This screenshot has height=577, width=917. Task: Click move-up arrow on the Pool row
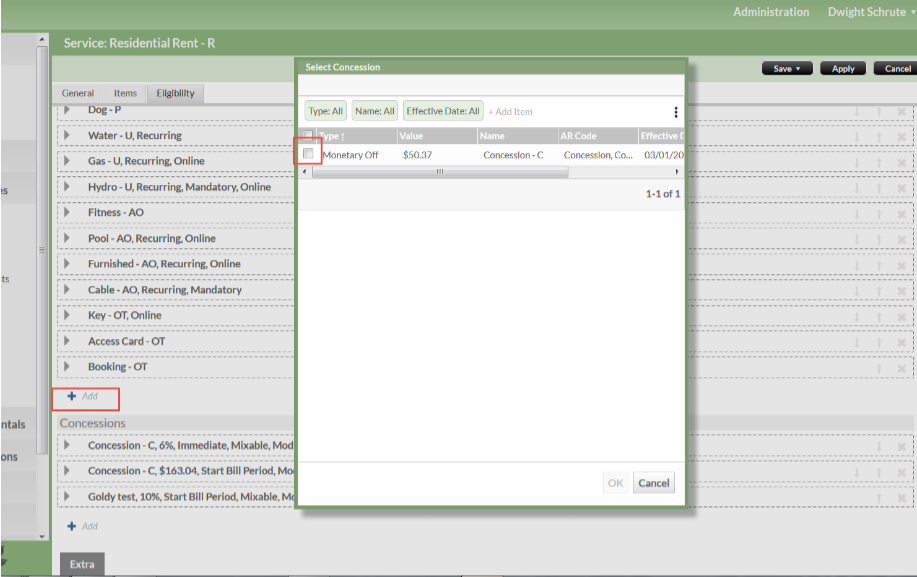[x=879, y=239]
